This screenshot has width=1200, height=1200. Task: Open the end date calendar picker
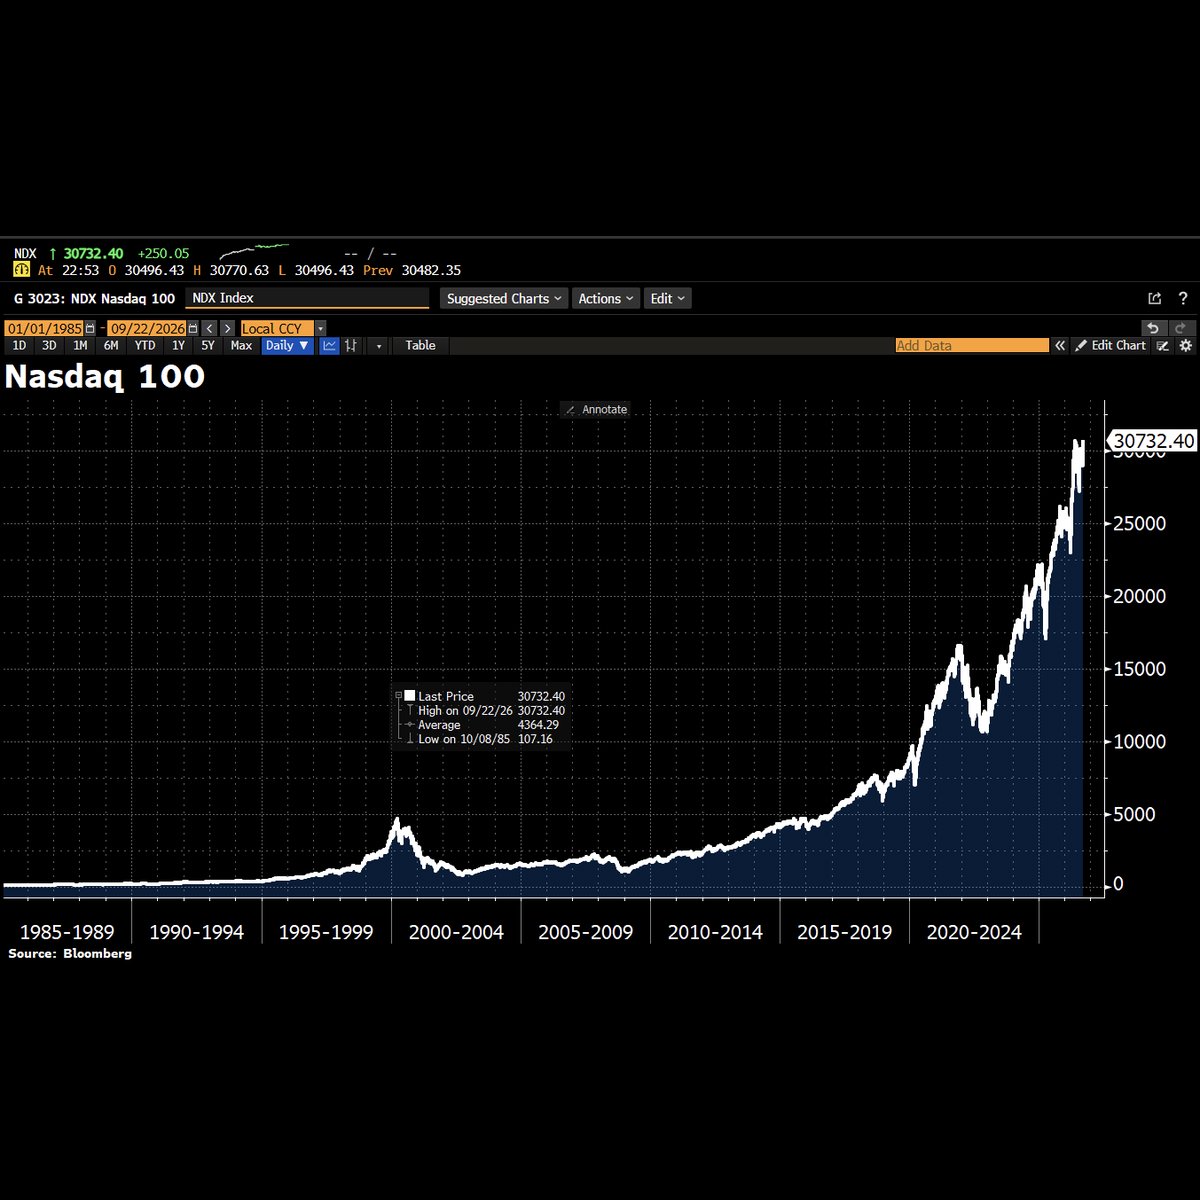click(x=193, y=328)
